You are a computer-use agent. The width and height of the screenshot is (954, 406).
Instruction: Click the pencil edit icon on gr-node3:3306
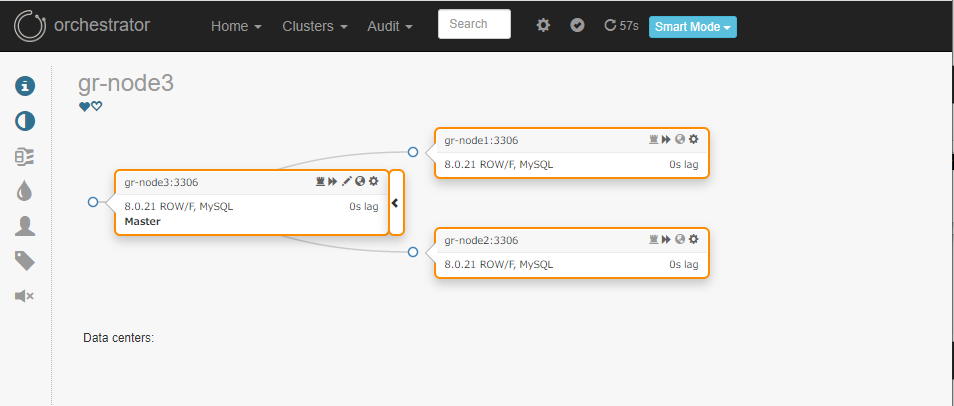pyautogui.click(x=346, y=181)
